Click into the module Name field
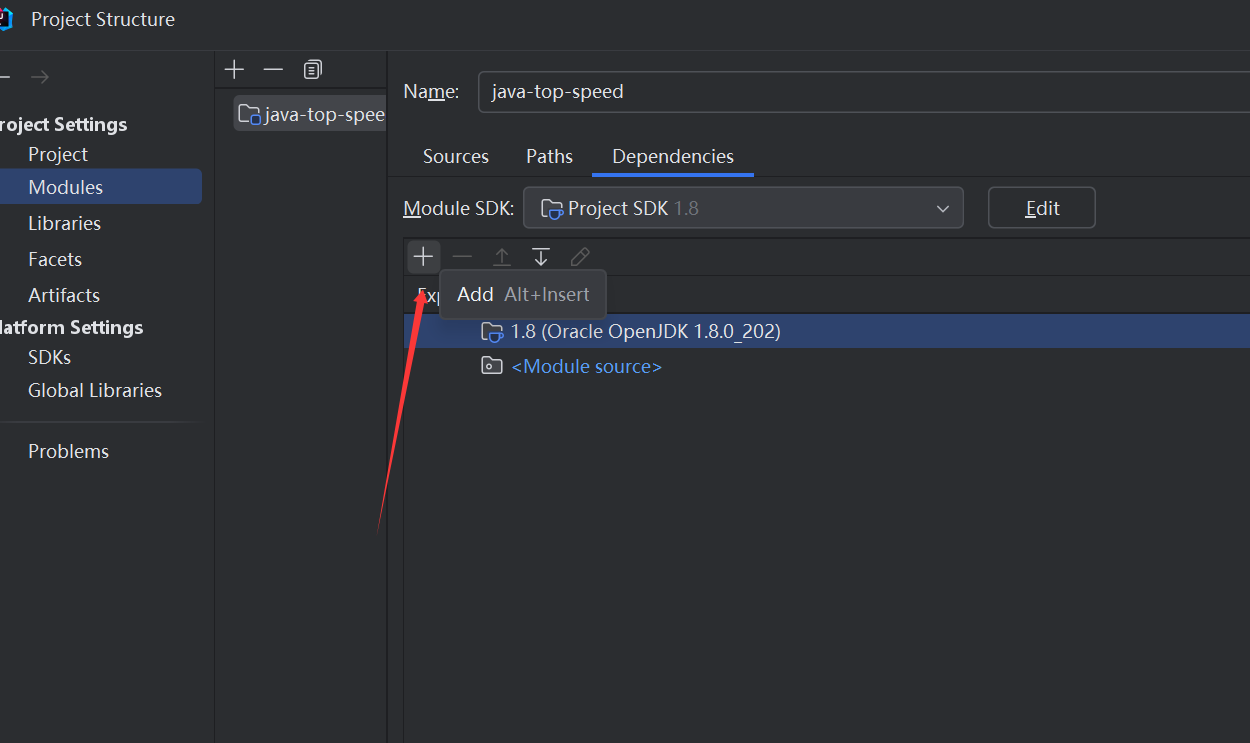Viewport: 1250px width, 743px height. point(860,91)
